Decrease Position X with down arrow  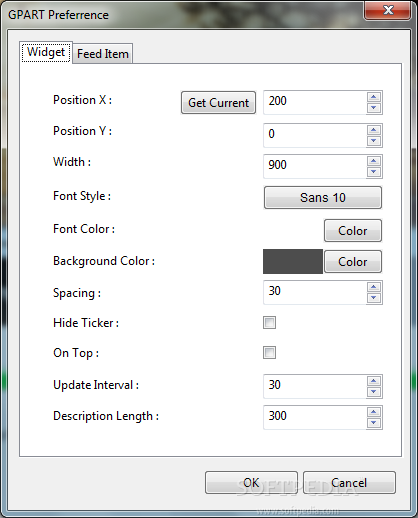click(374, 108)
